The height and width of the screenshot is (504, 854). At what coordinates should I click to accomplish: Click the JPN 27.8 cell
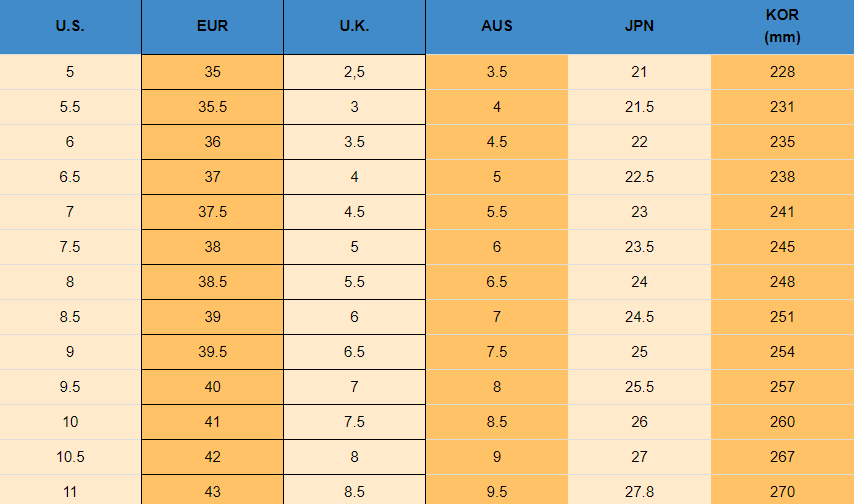click(x=639, y=491)
